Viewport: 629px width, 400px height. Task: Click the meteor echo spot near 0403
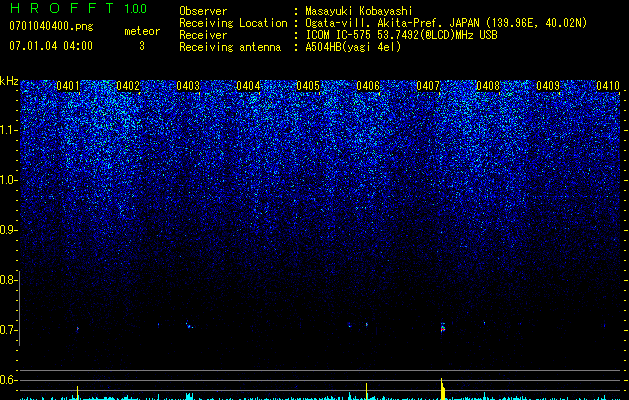coord(189,326)
